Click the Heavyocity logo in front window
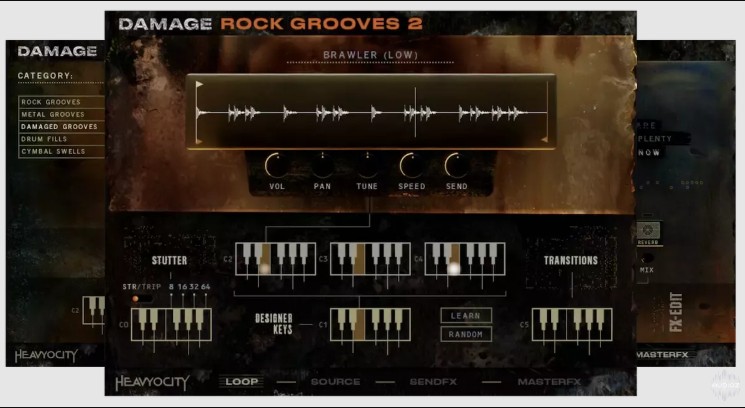 [153, 382]
